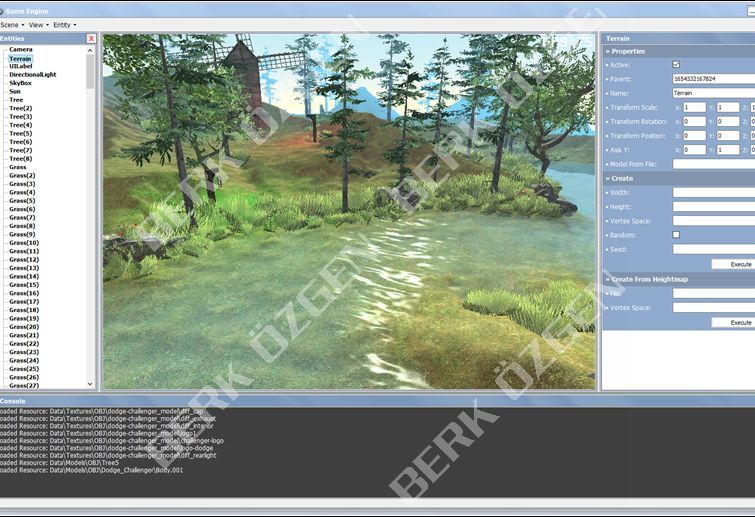This screenshot has height=517, width=755.
Task: Select Tree(5) entity
Action: (21, 133)
